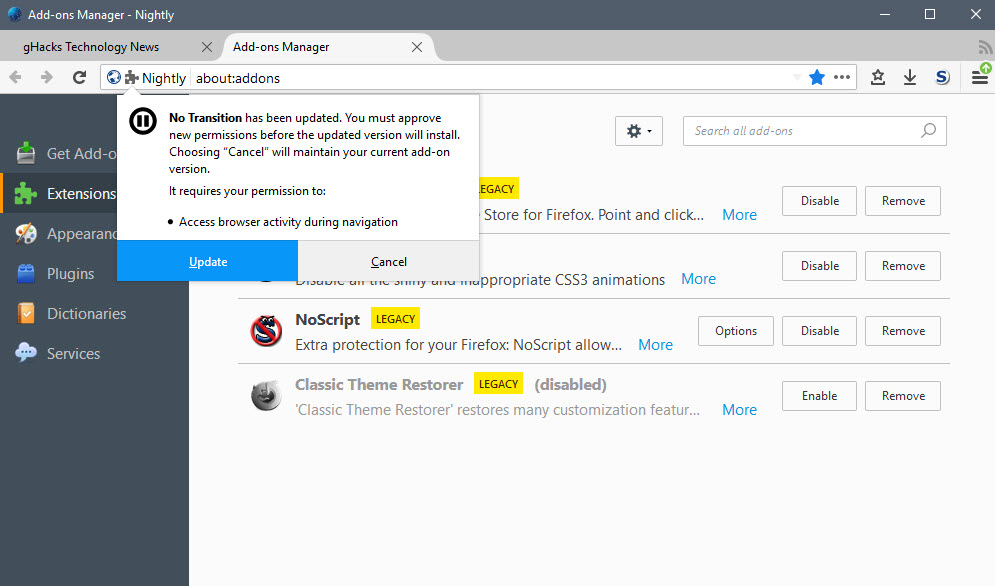This screenshot has width=995, height=586.
Task: Reload the current page
Action: [79, 77]
